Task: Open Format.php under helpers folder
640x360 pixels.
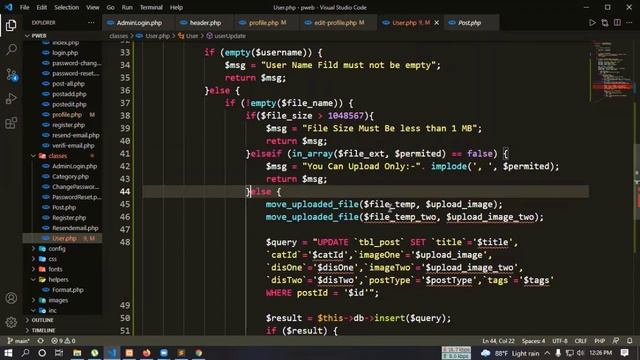Action: pos(68,290)
